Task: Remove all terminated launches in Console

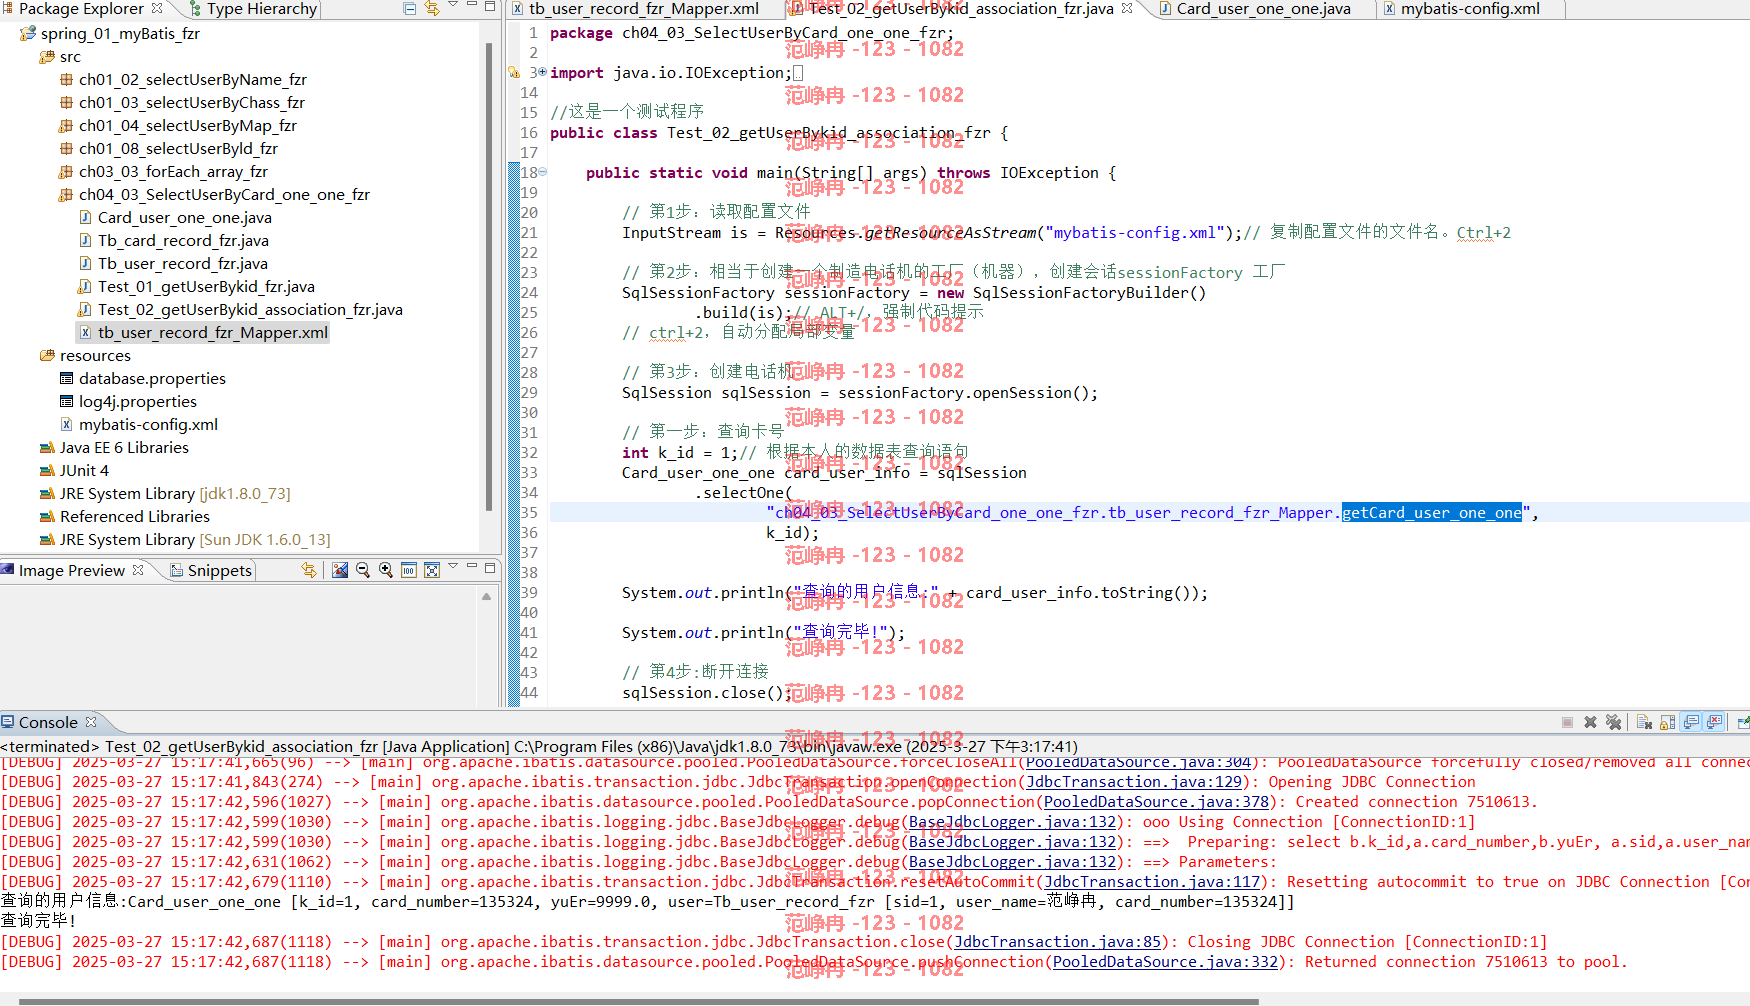Action: pyautogui.click(x=1613, y=722)
